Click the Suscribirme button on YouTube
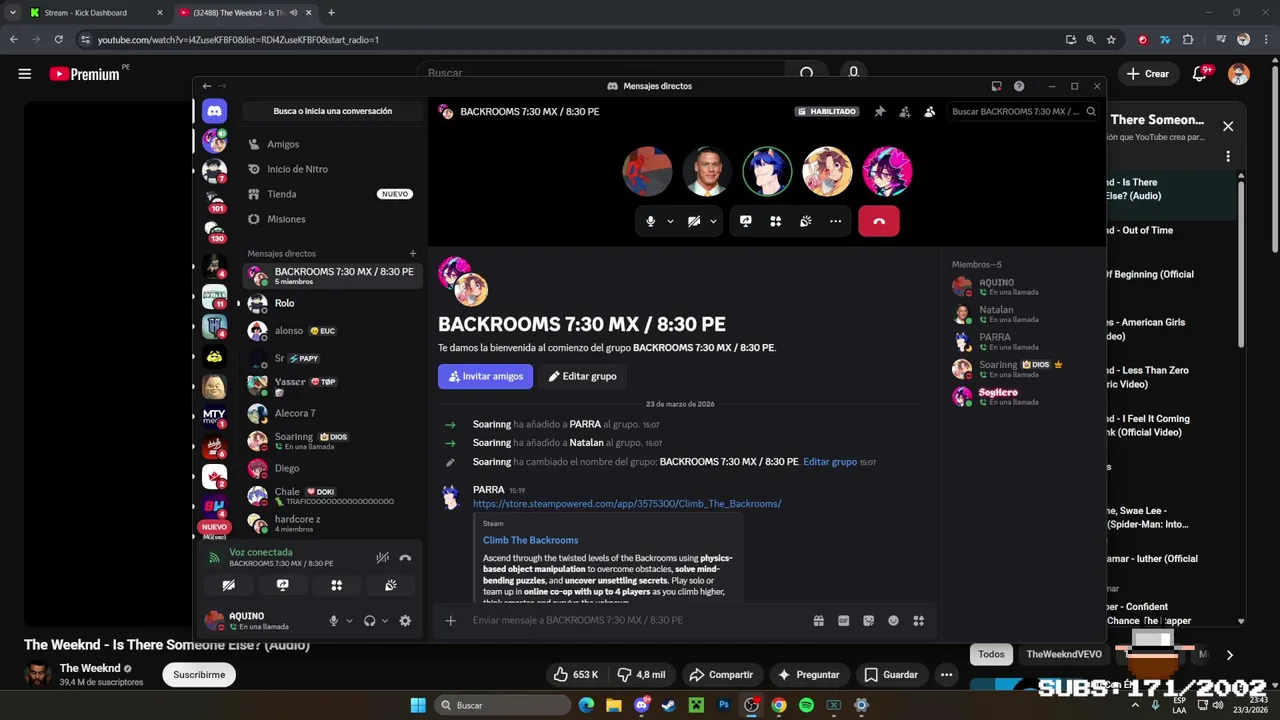1280x720 pixels. coord(199,675)
